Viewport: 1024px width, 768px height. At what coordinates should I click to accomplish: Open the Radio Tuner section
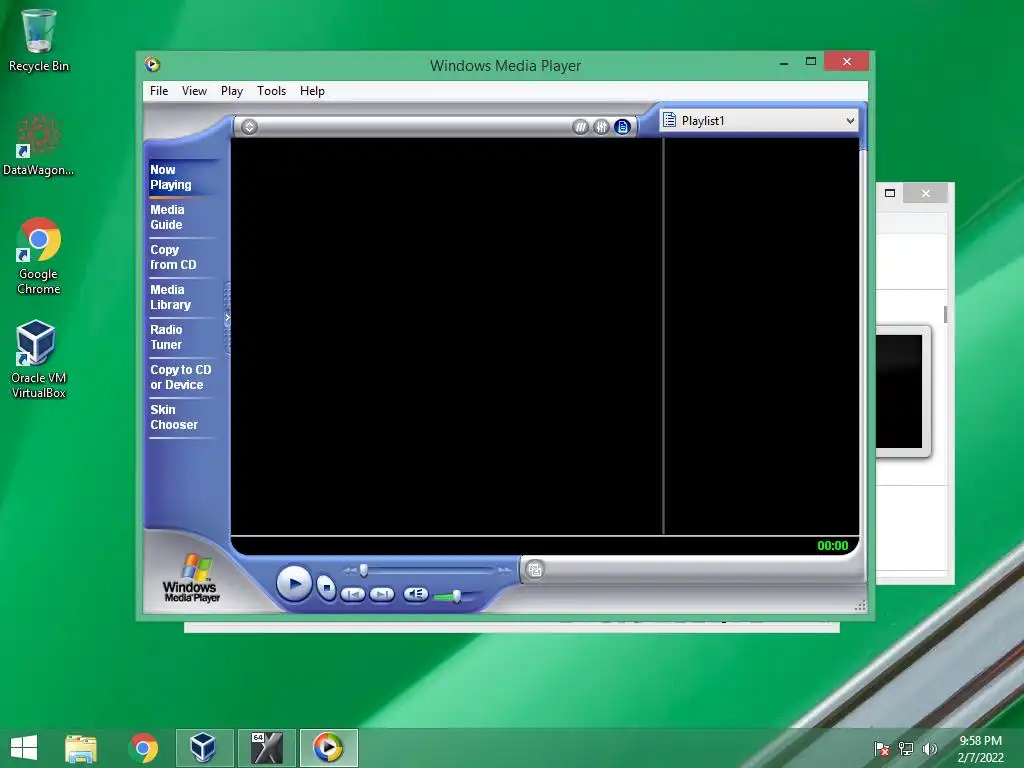[167, 337]
